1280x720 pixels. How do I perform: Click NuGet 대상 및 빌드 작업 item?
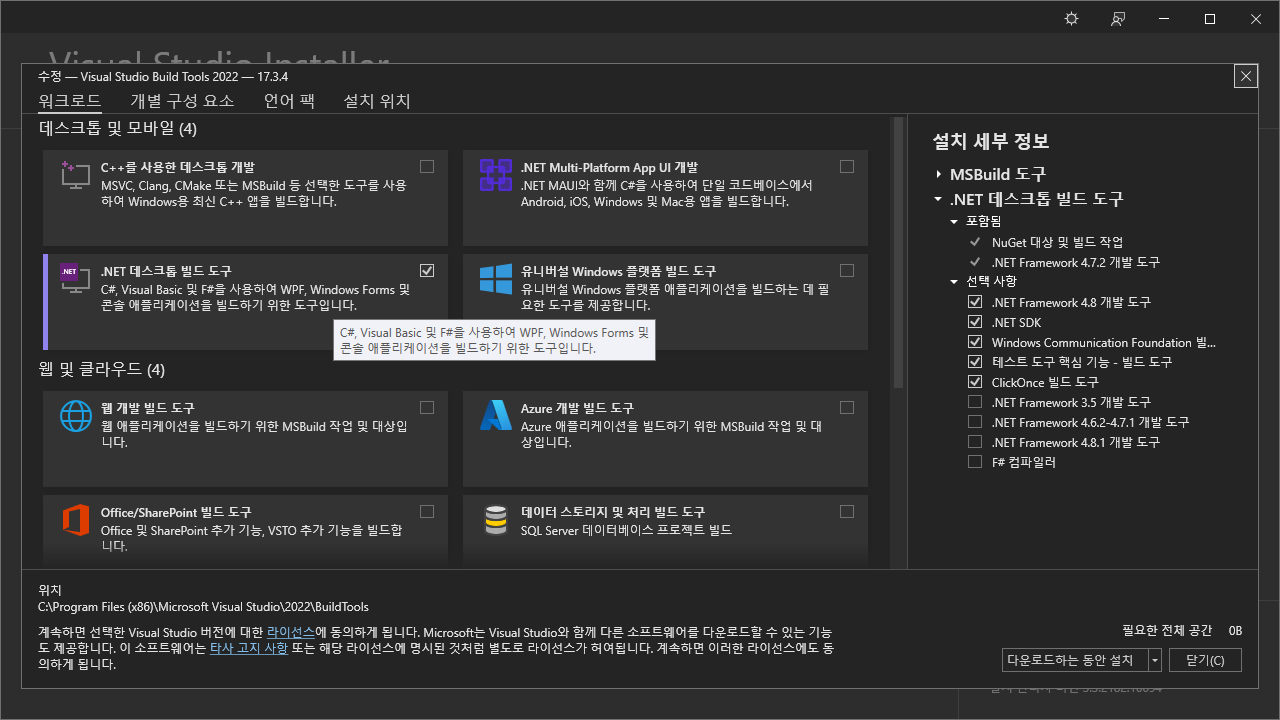(x=1057, y=242)
